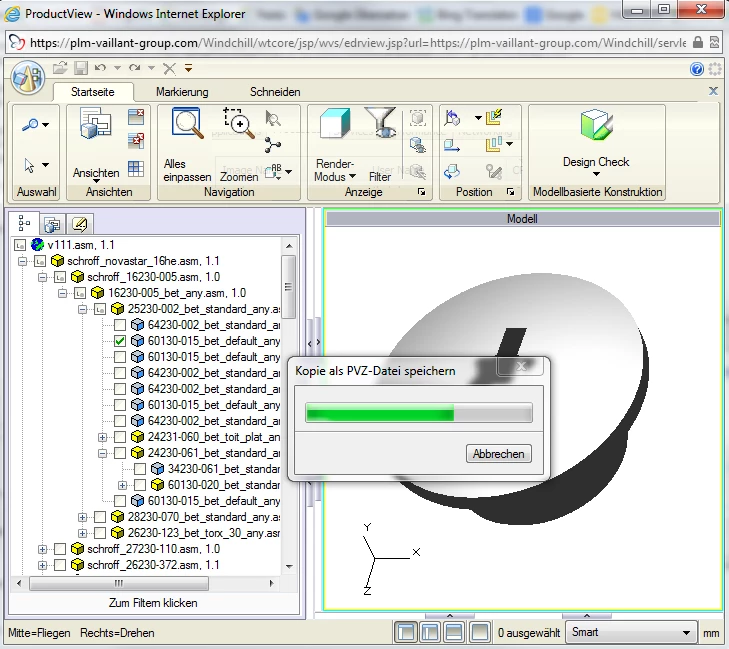The height and width of the screenshot is (649, 729).
Task: Check the 60130-020_bet_standar checkbox
Action: pos(140,485)
